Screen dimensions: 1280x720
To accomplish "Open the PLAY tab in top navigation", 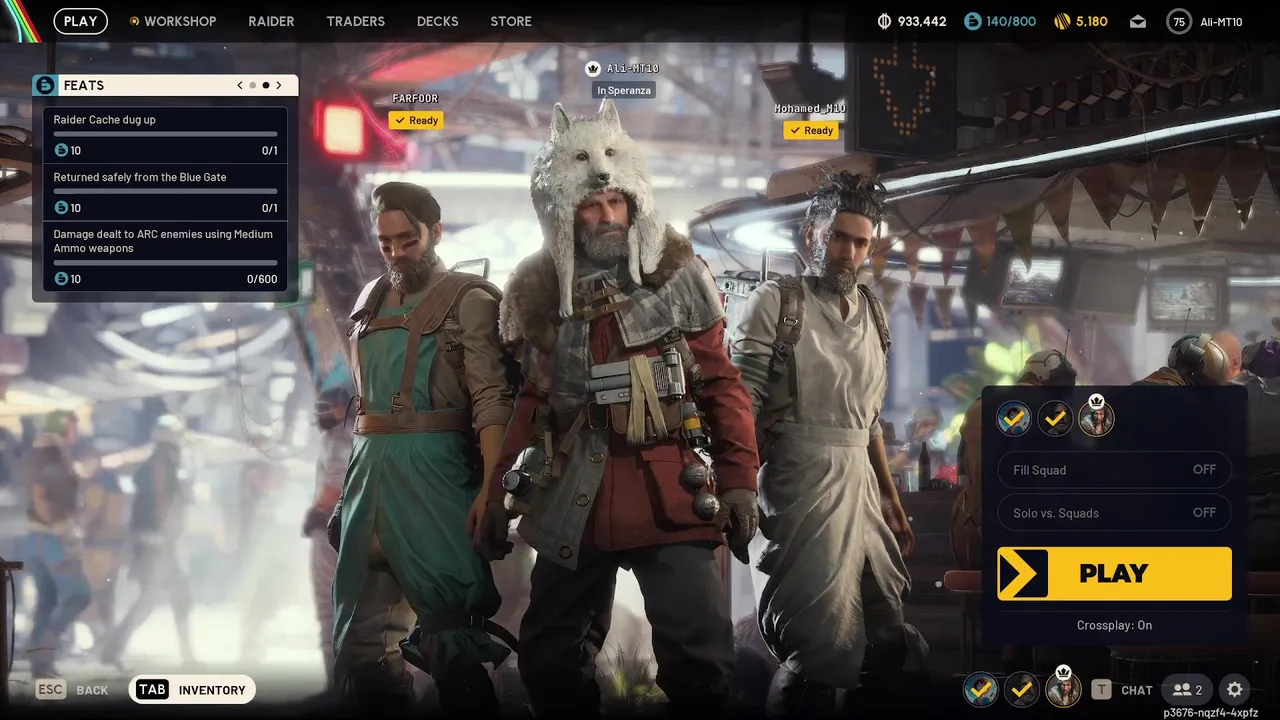I will [x=80, y=21].
